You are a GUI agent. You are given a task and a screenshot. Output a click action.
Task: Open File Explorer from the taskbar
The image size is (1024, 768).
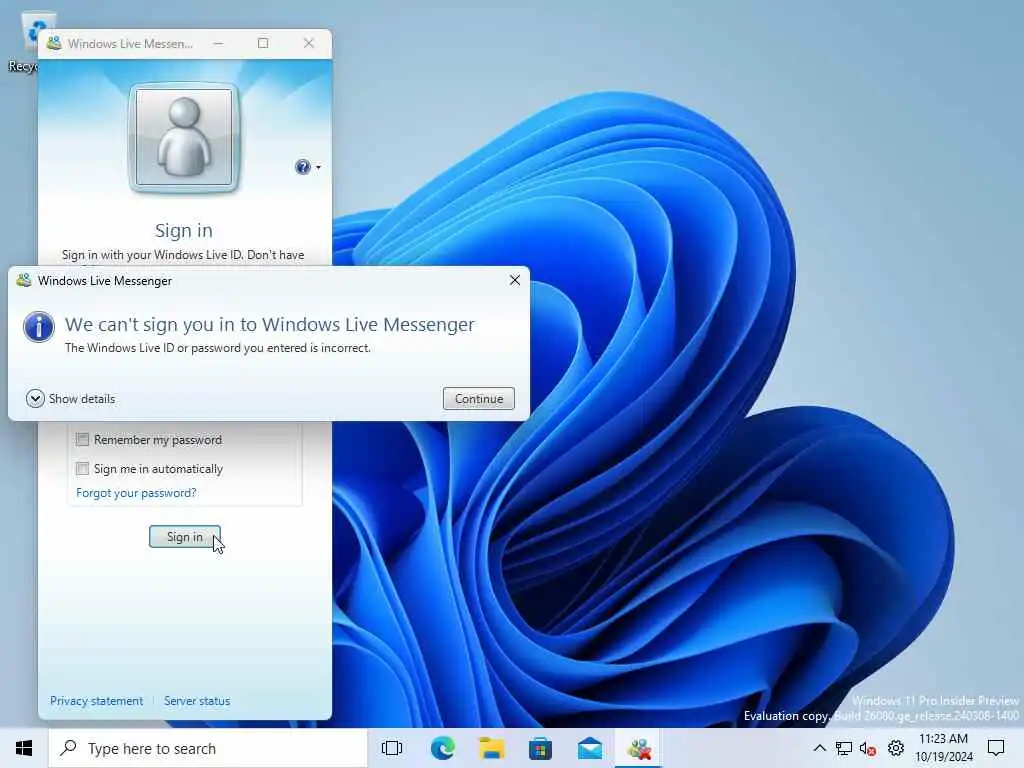coord(491,748)
